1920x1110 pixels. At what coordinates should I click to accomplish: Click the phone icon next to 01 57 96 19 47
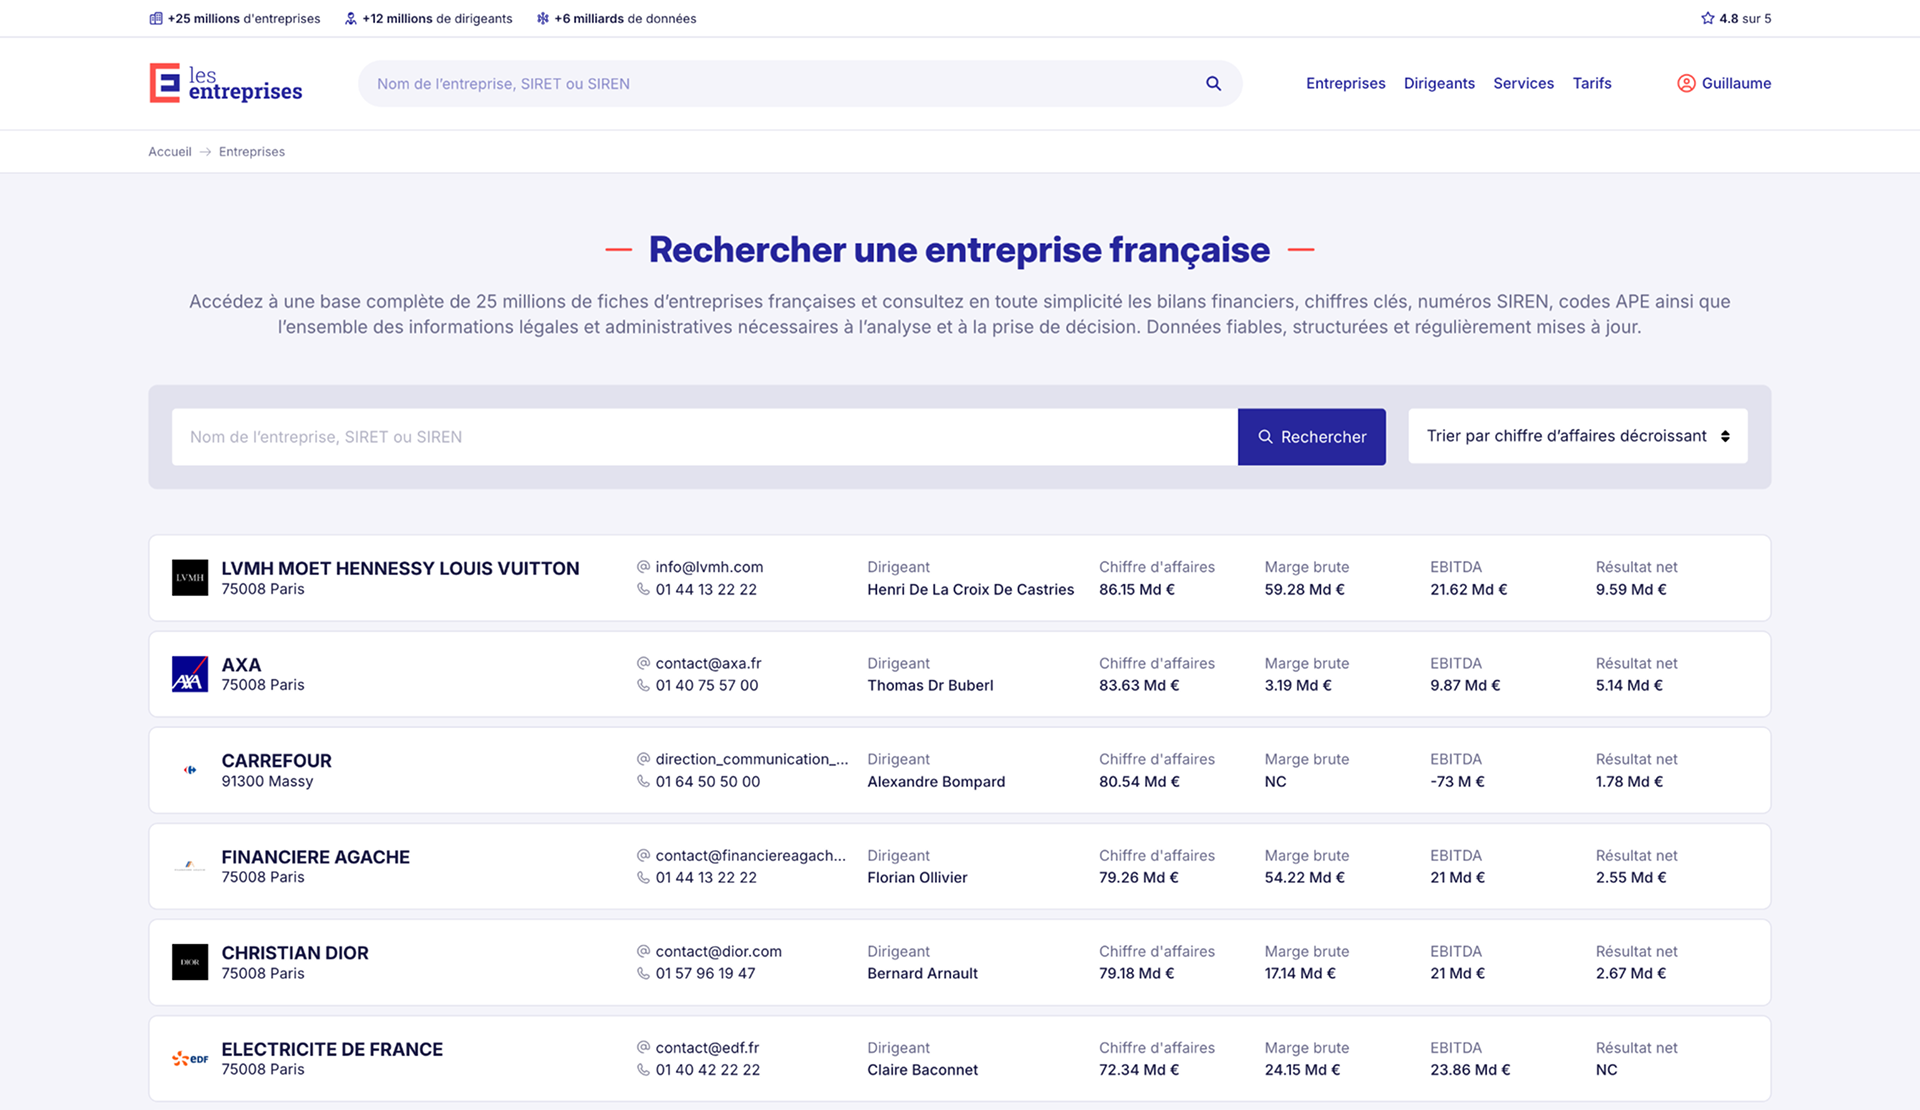coord(644,974)
